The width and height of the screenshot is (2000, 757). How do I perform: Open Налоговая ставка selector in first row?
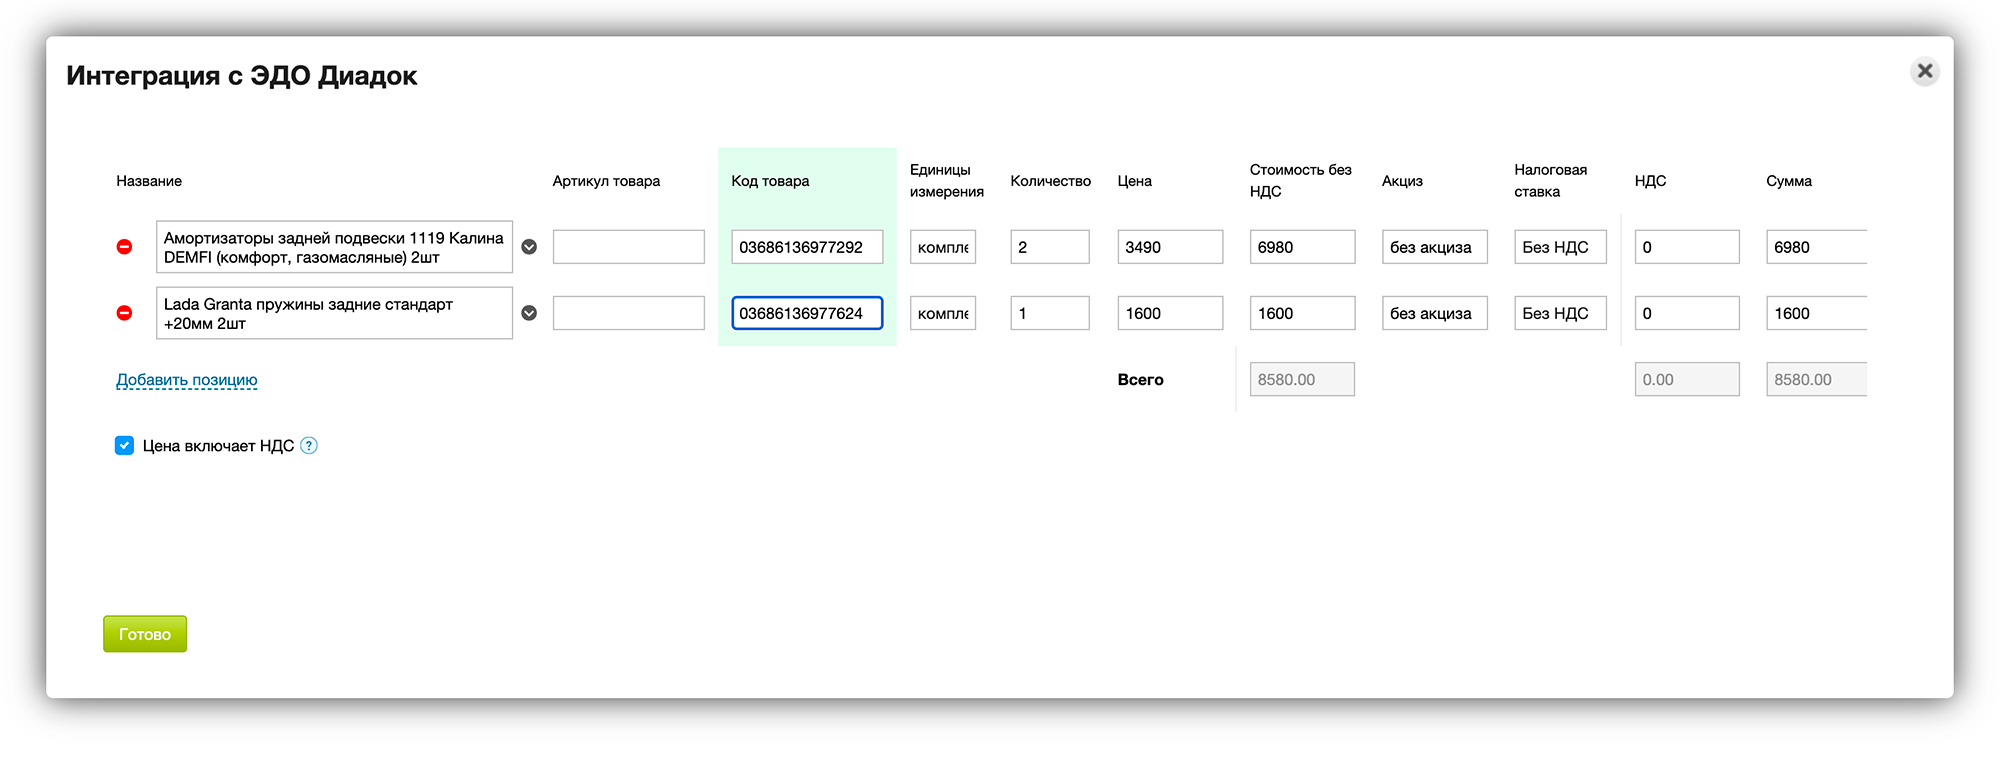tap(1559, 247)
